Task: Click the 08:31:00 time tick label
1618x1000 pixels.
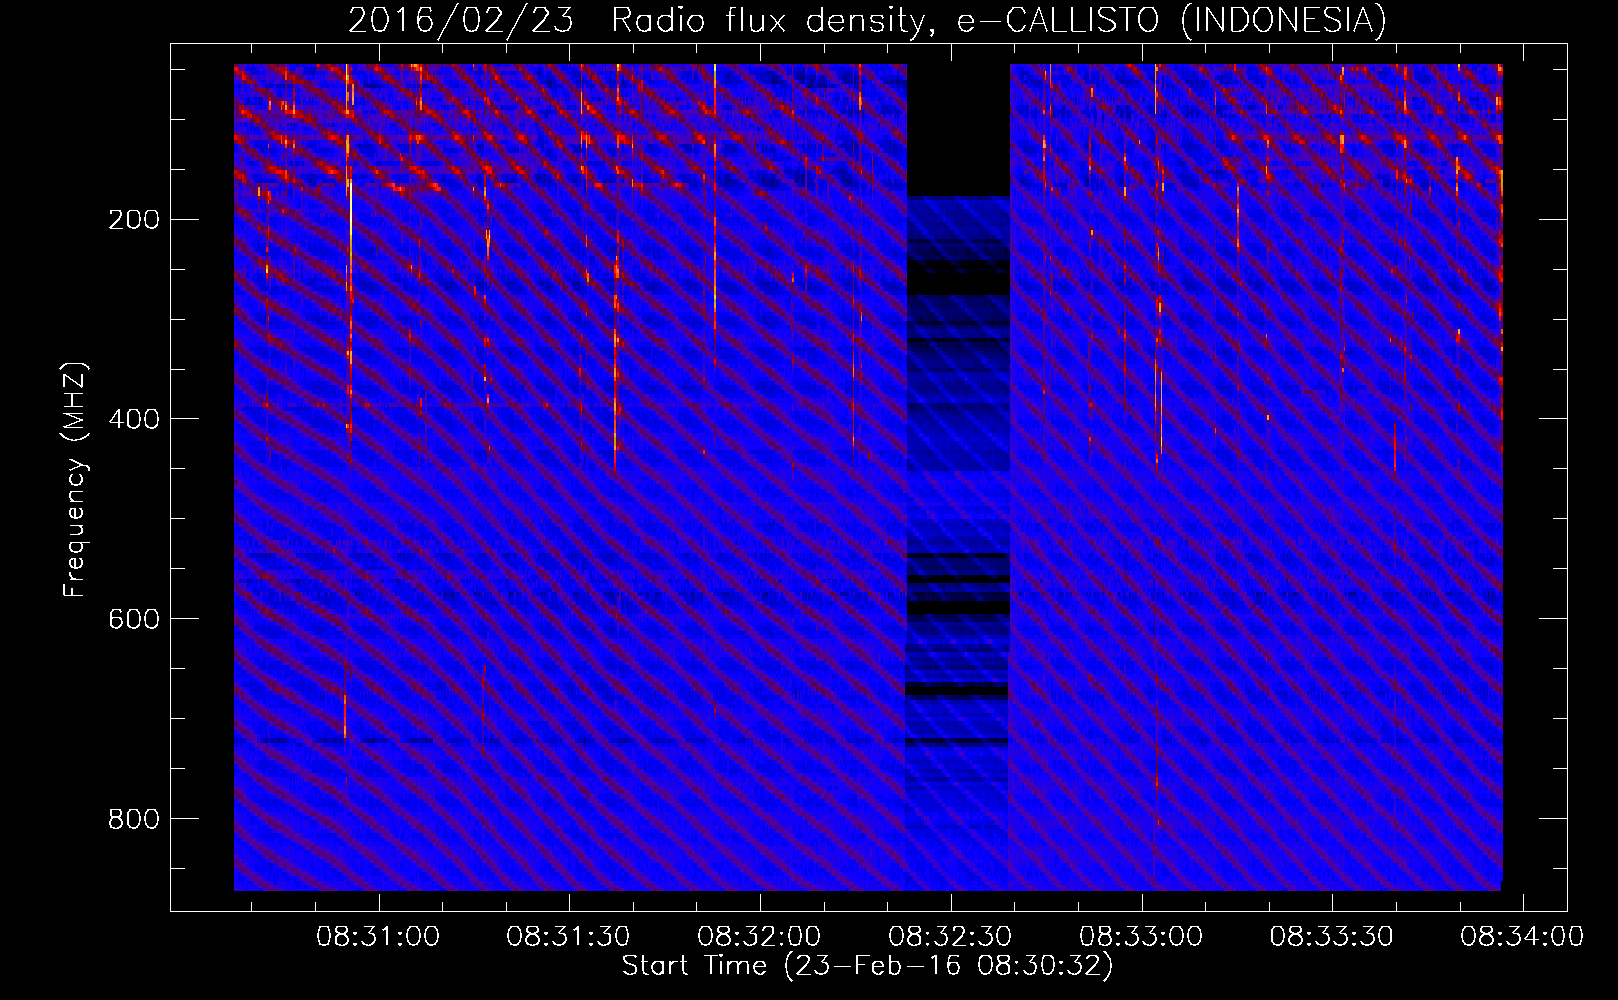Action: click(x=378, y=937)
